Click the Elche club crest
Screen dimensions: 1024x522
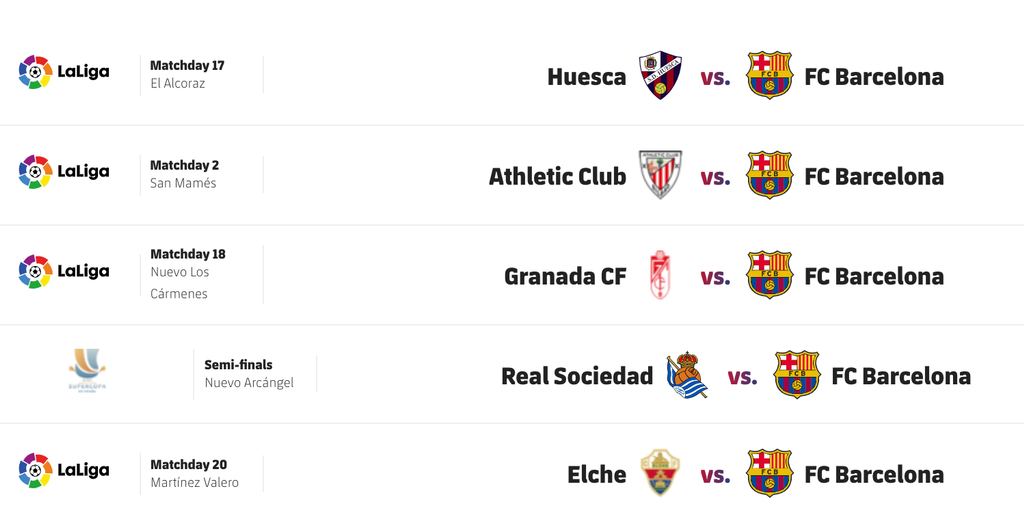660,474
